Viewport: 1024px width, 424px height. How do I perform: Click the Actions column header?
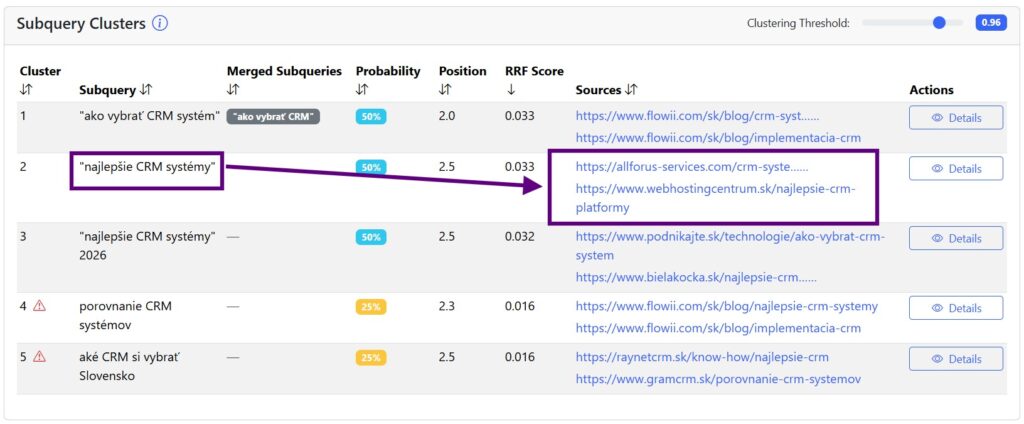931,90
